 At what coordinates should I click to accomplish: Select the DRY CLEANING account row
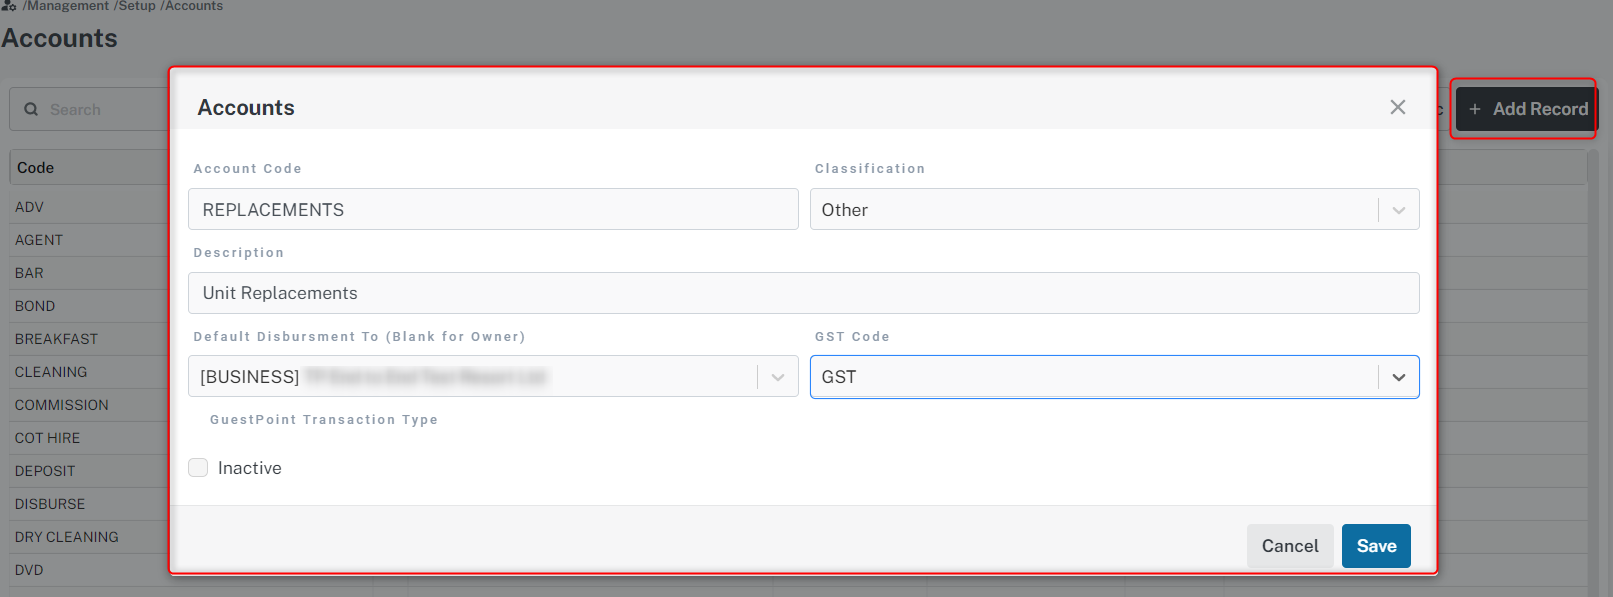click(x=66, y=537)
